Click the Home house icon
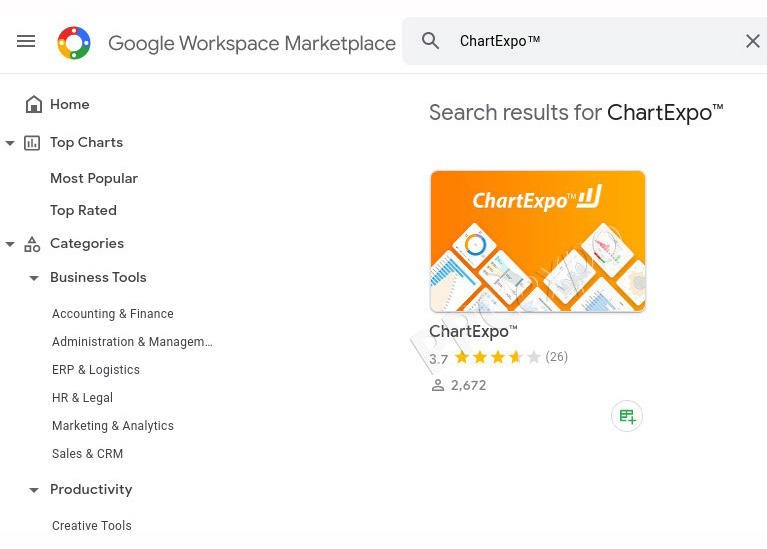767x549 pixels. 34,104
